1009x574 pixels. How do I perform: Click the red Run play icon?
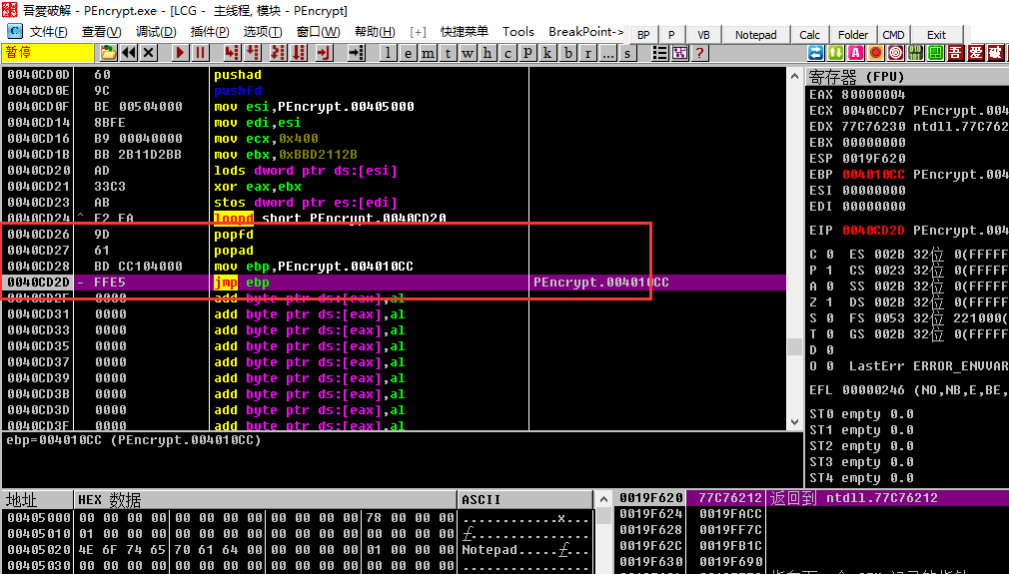tap(180, 53)
